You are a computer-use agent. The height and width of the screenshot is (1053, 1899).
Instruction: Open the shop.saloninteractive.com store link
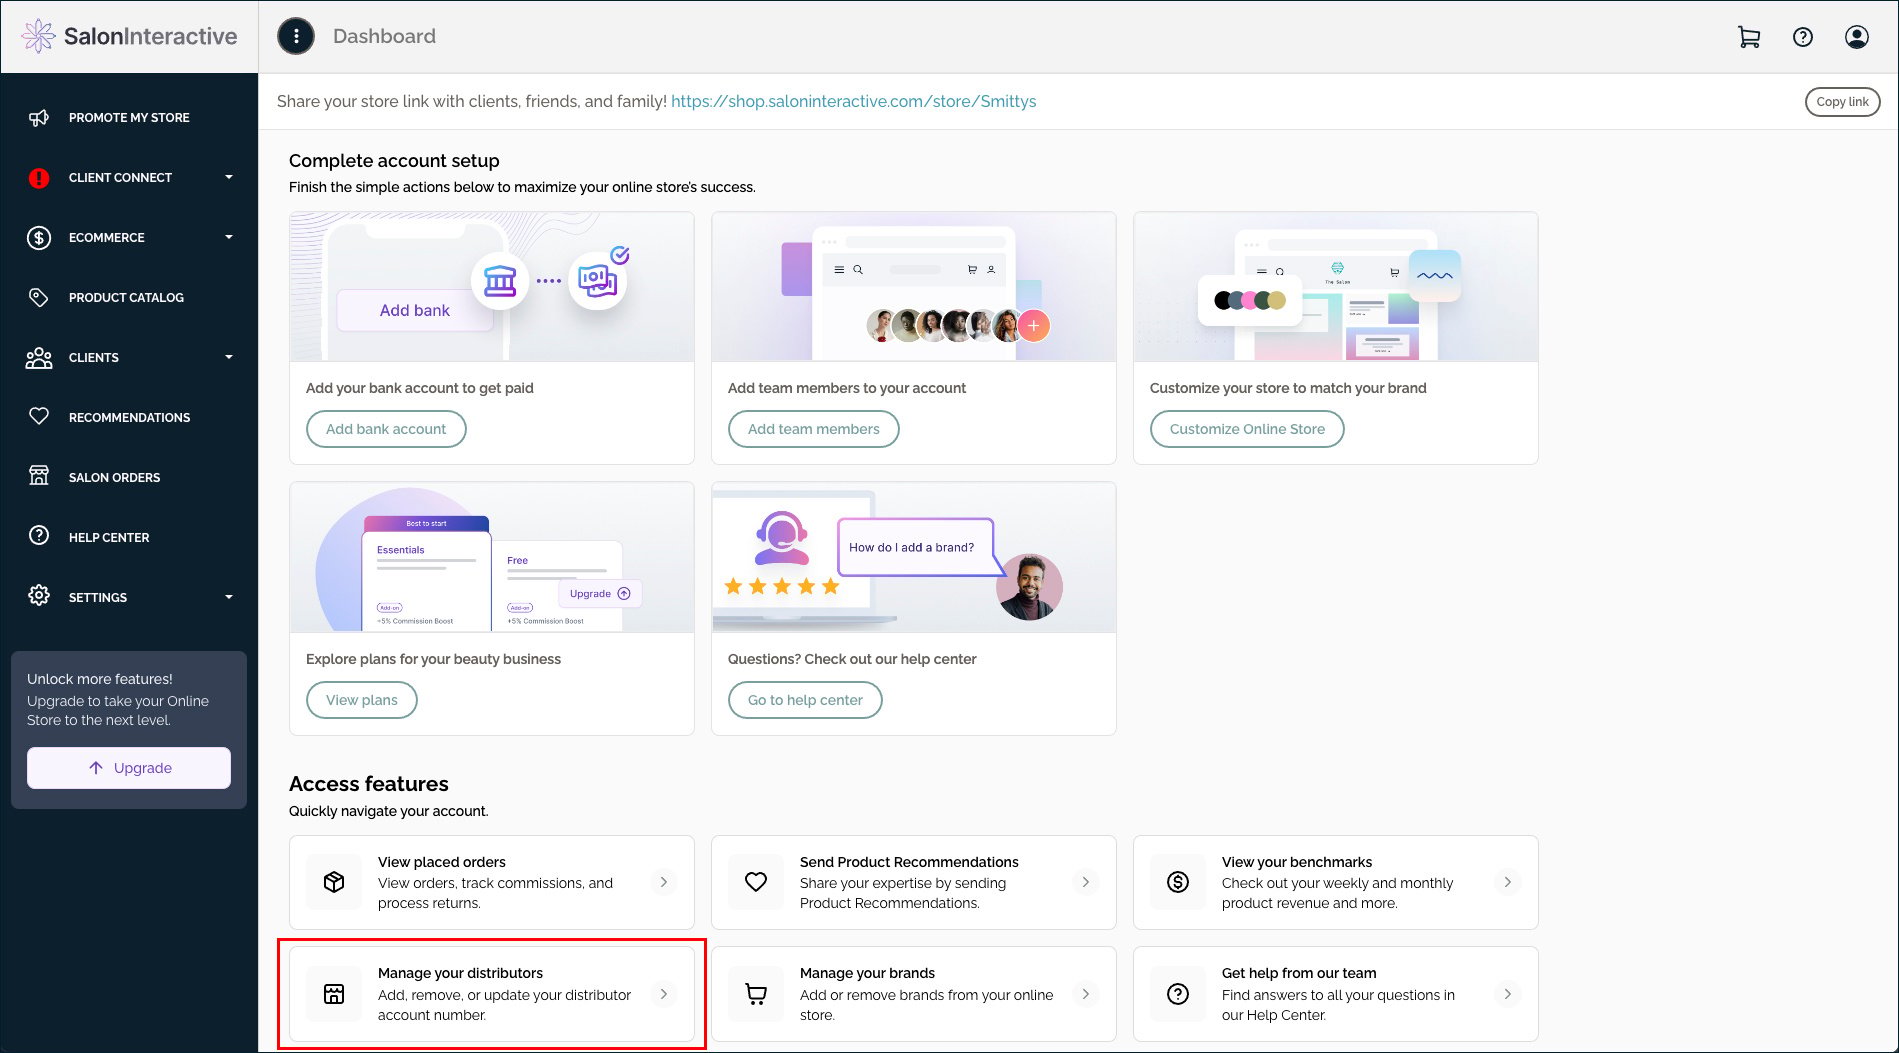853,101
